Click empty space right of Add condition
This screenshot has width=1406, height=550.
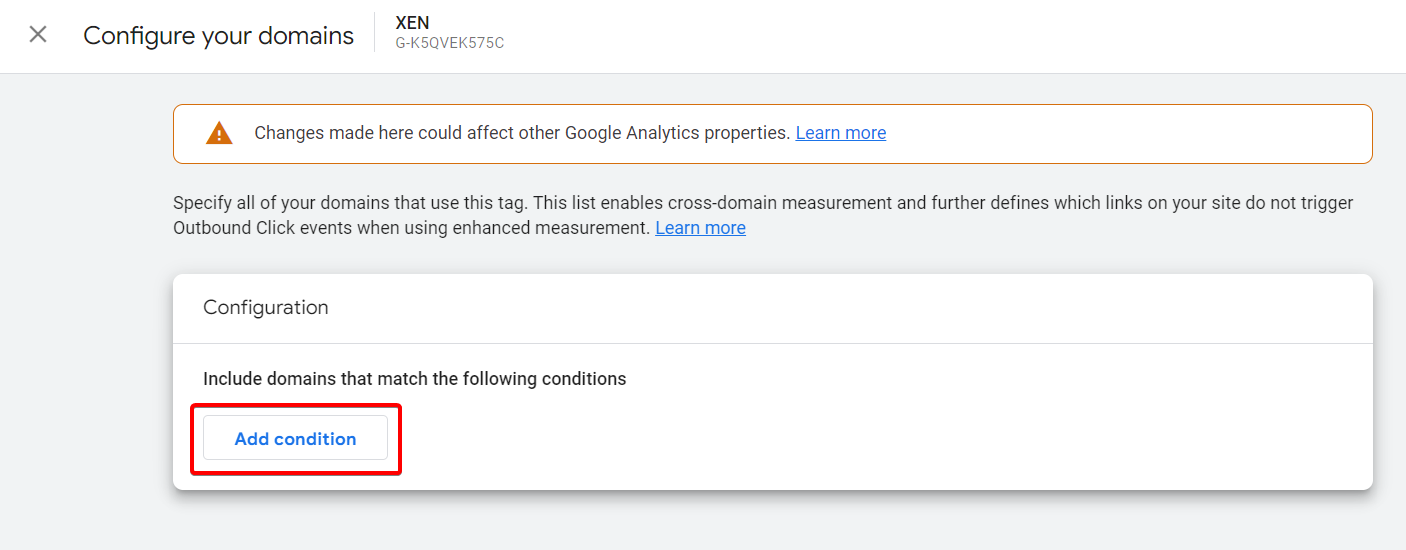pos(880,438)
